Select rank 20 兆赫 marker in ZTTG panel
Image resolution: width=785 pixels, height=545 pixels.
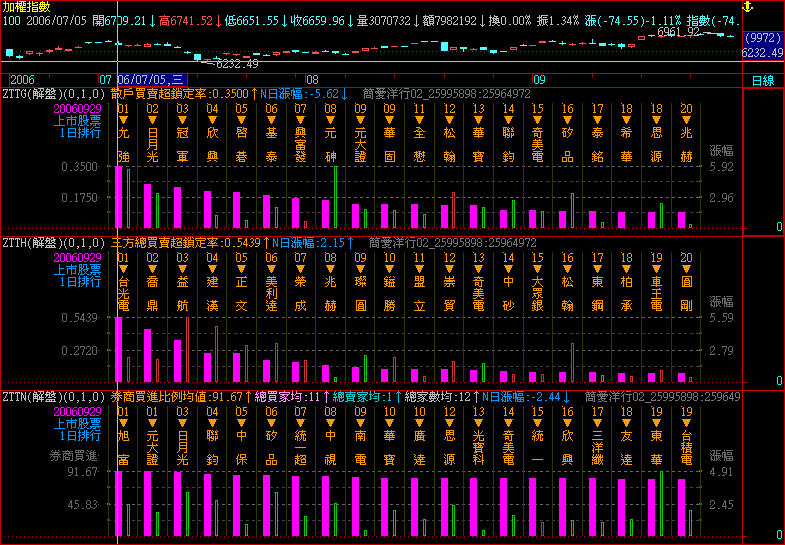[686, 120]
